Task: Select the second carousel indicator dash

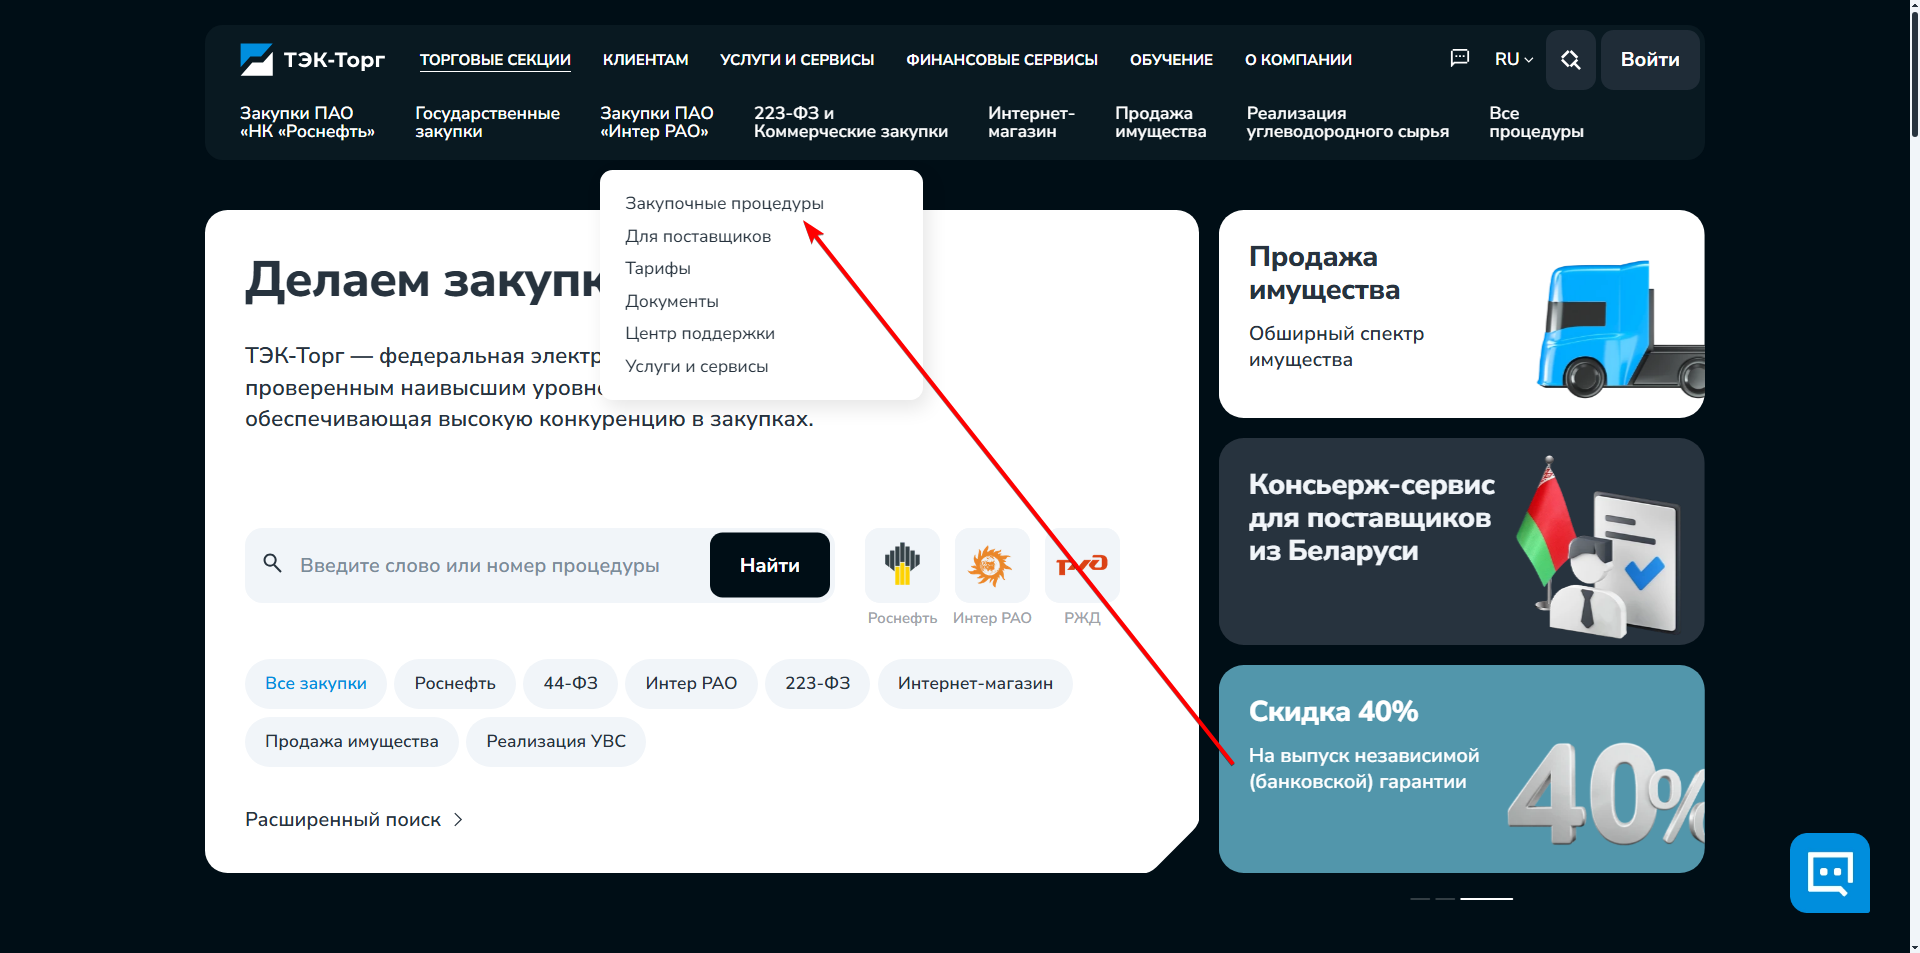Action: click(1445, 899)
